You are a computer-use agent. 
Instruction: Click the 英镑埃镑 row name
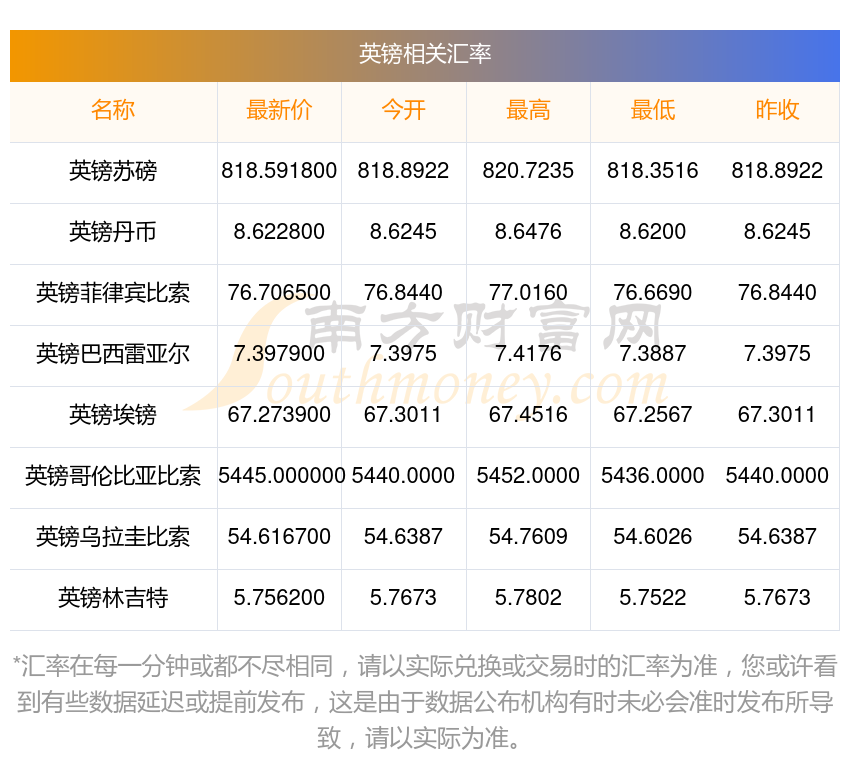pos(113,415)
